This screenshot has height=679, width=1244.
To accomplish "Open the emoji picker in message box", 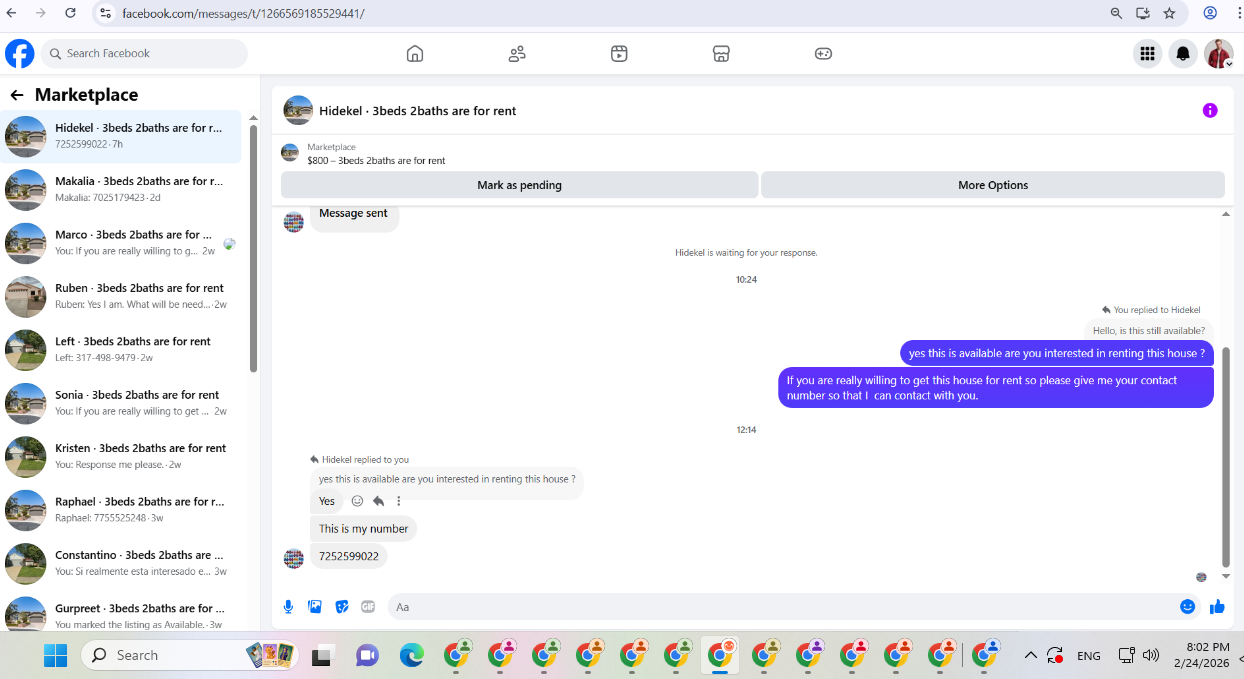I will click(1187, 606).
